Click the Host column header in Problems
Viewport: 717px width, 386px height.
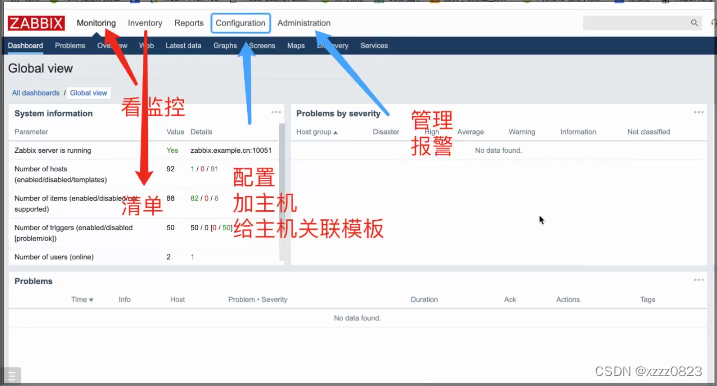pos(177,300)
